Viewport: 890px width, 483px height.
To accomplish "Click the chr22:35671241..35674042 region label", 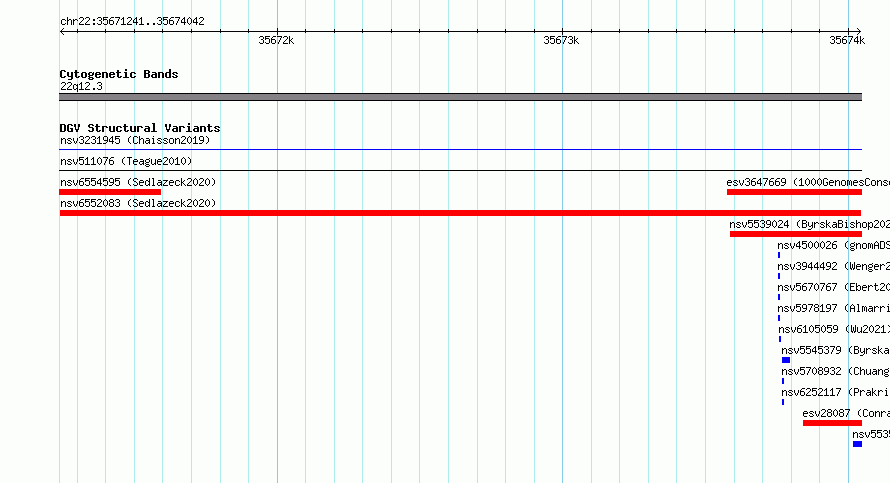I will (132, 21).
